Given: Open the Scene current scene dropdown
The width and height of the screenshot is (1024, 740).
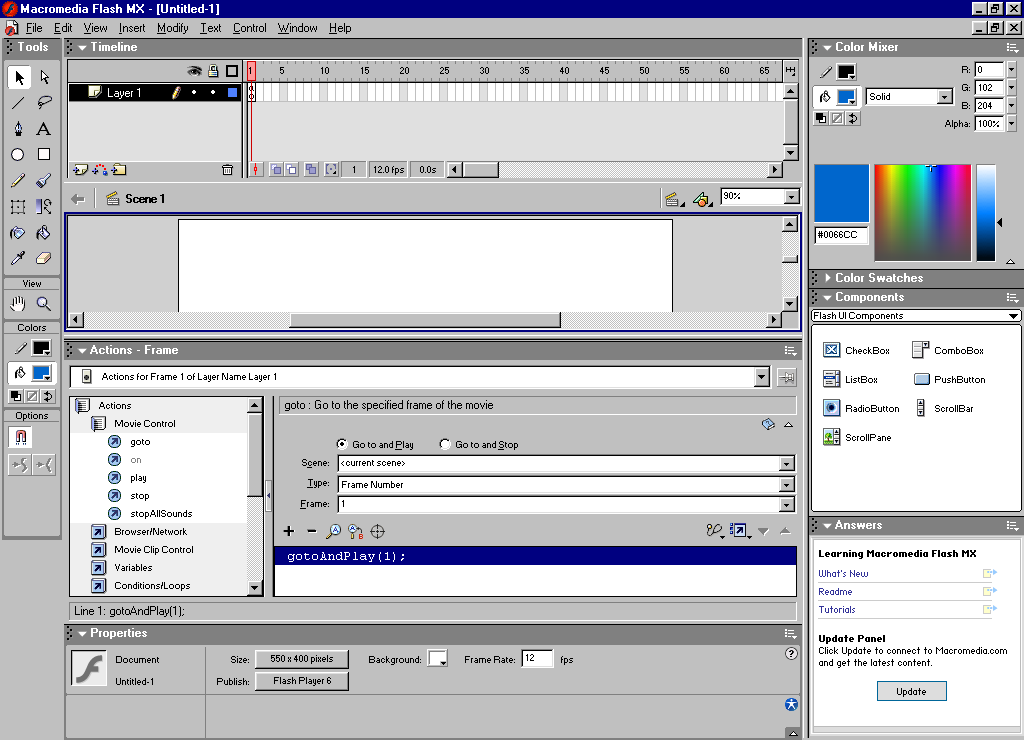Looking at the screenshot, I should (786, 464).
